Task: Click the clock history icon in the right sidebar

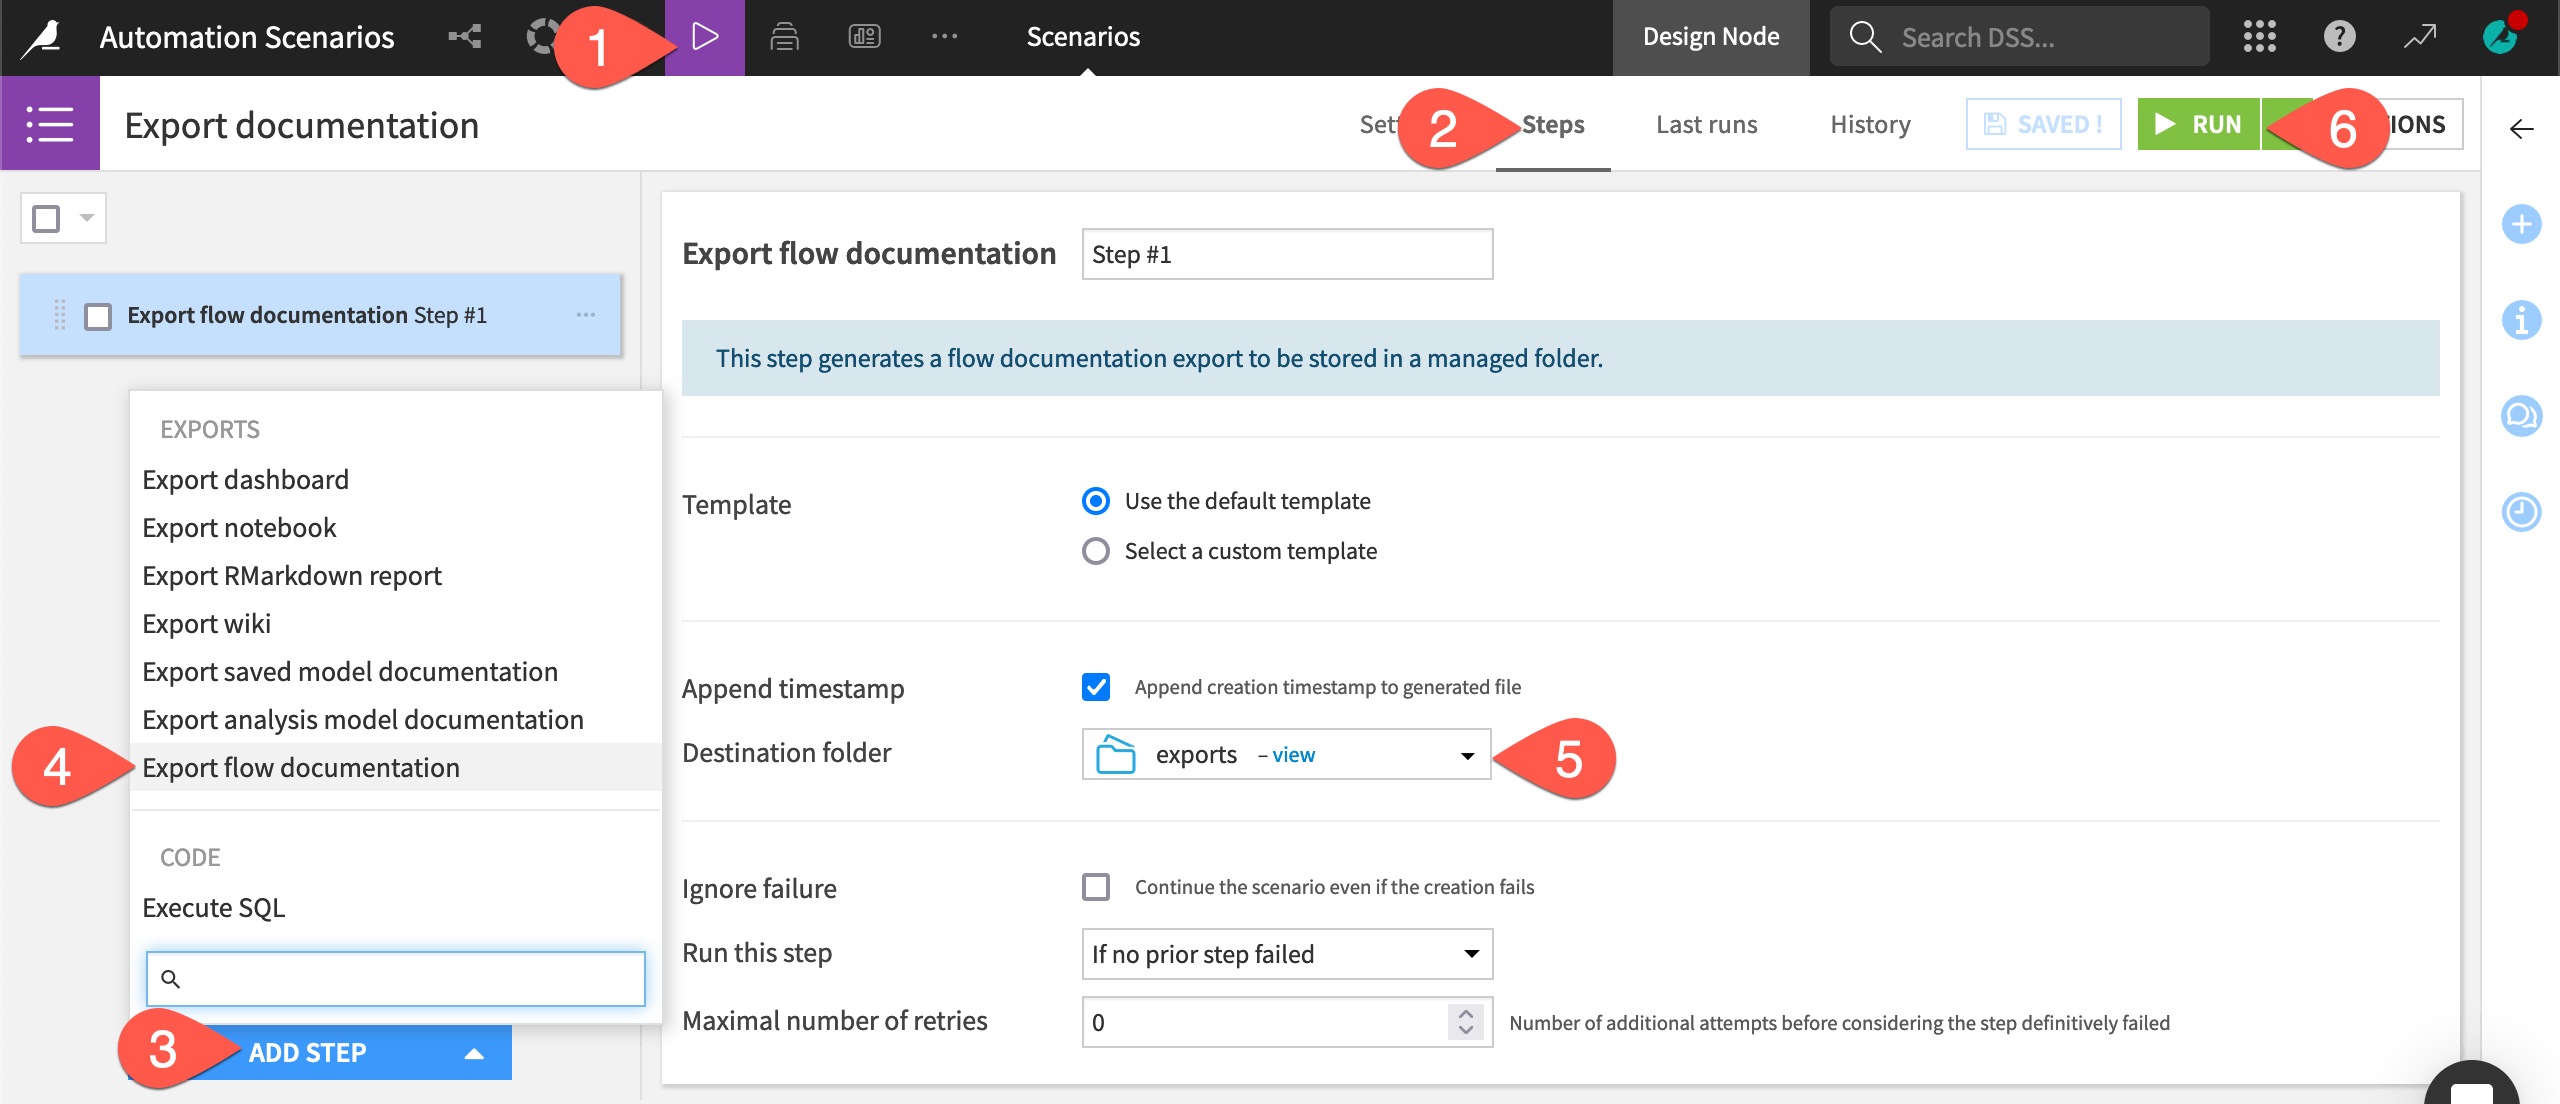Action: (2522, 513)
